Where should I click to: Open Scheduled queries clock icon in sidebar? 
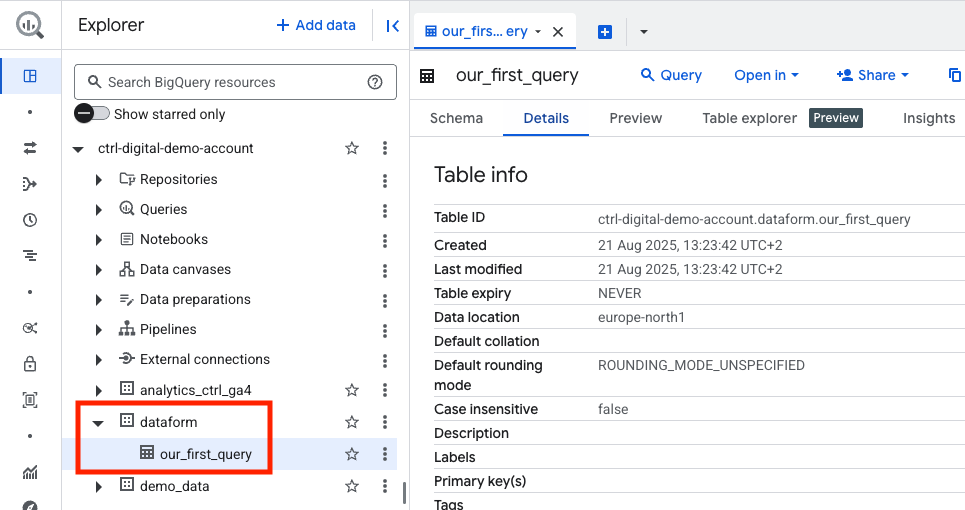coord(30,220)
